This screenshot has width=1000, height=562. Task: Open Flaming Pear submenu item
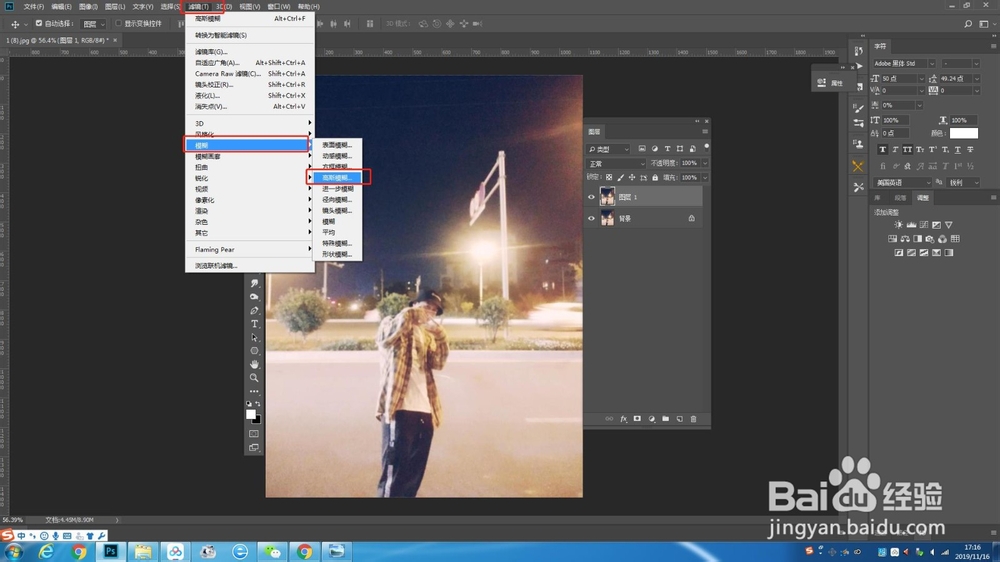[x=250, y=249]
